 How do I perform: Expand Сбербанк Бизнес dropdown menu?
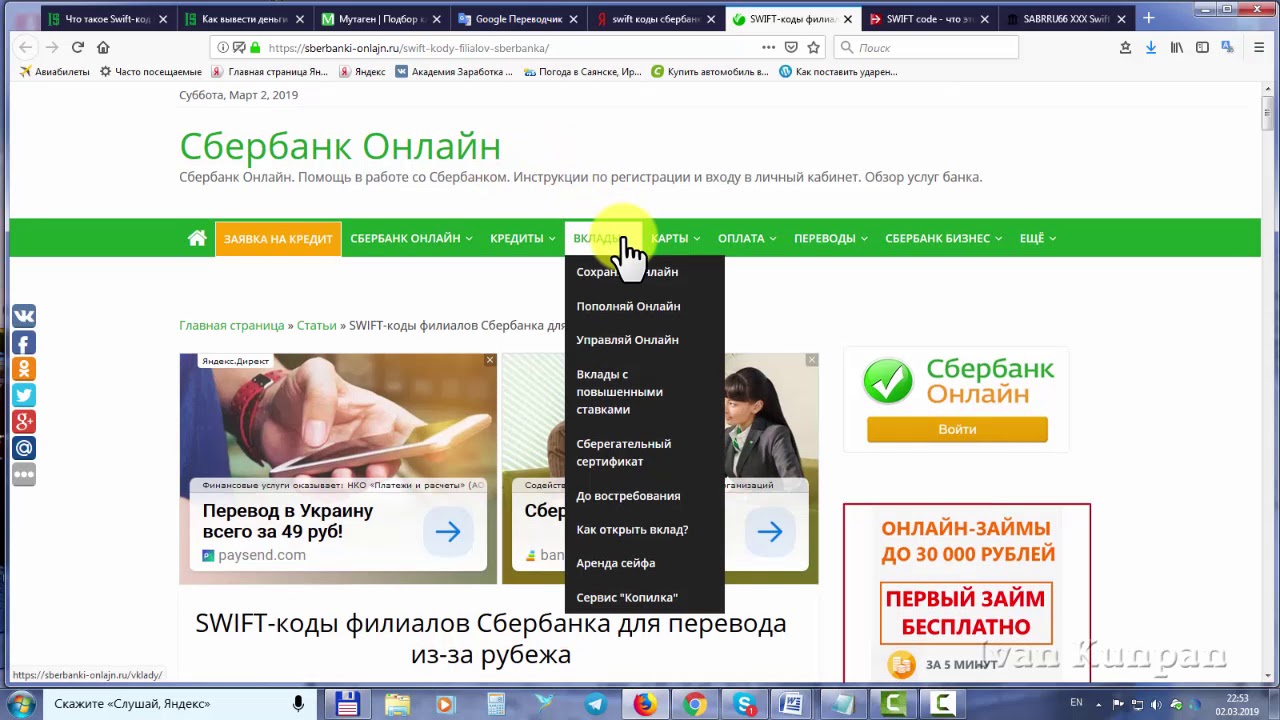pos(943,238)
